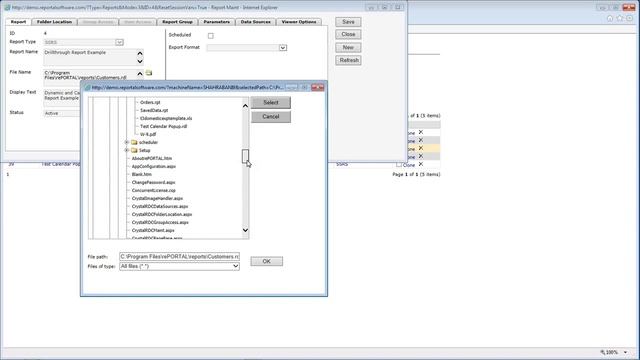Select Orders.rpt in the file tree

[x=150, y=102]
